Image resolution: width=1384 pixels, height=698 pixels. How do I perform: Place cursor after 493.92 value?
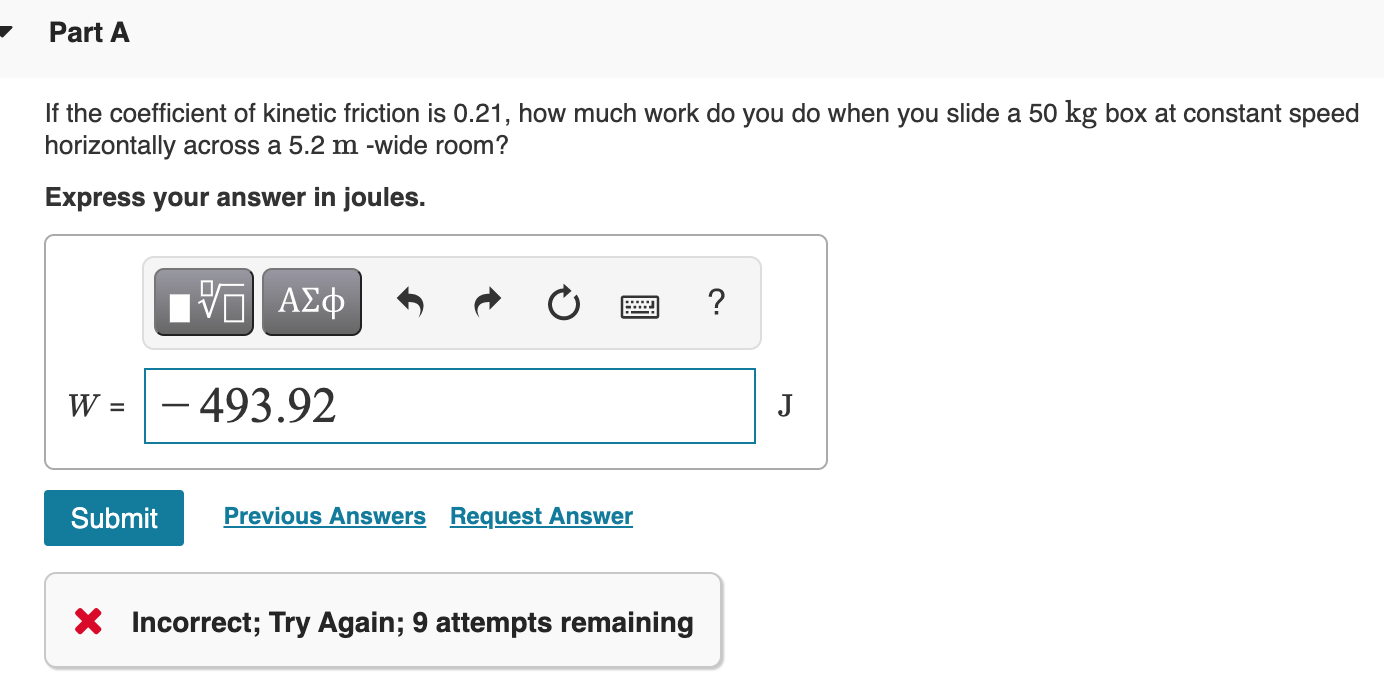[338, 406]
